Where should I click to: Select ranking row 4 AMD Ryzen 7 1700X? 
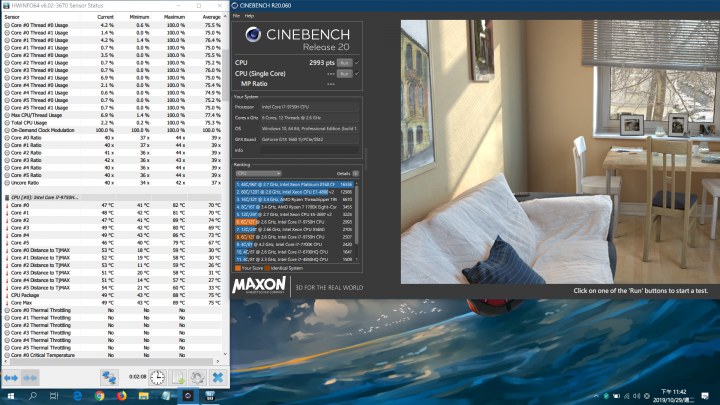pos(294,207)
